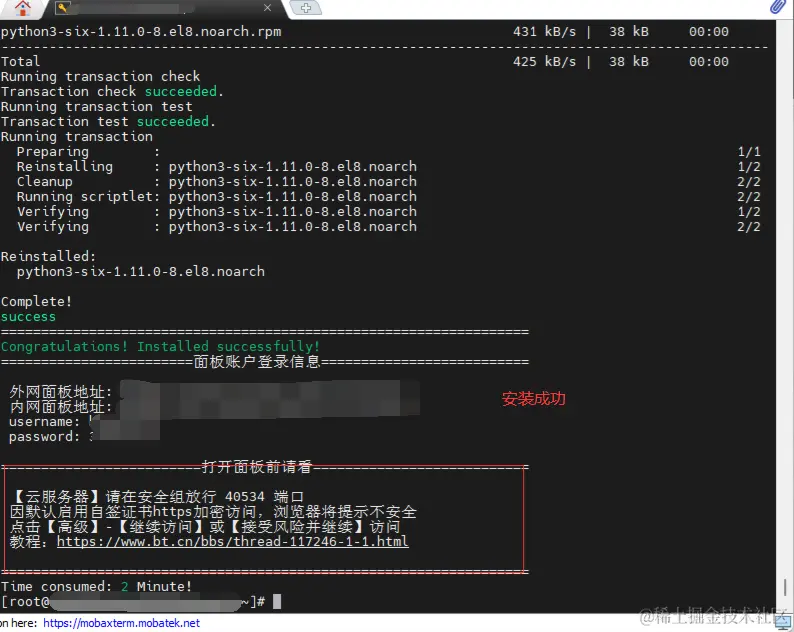Click the 'username:' label line
The image size is (794, 632).
click(44, 422)
